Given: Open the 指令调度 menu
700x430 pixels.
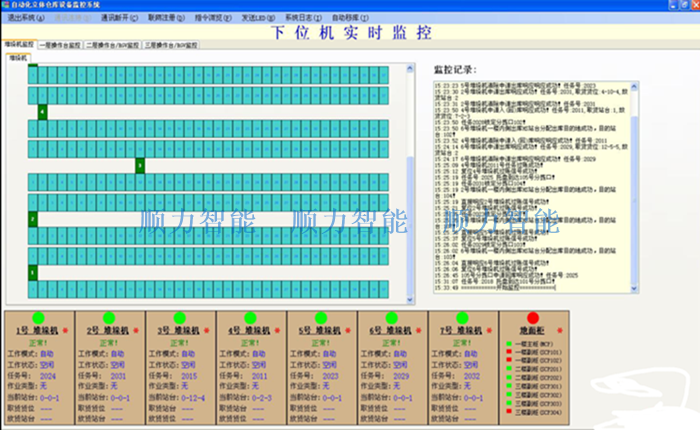Looking at the screenshot, I should (x=221, y=18).
